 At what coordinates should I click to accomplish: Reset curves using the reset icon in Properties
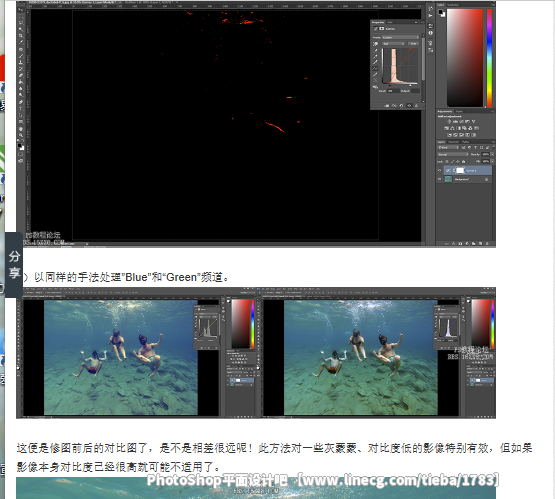click(x=401, y=105)
